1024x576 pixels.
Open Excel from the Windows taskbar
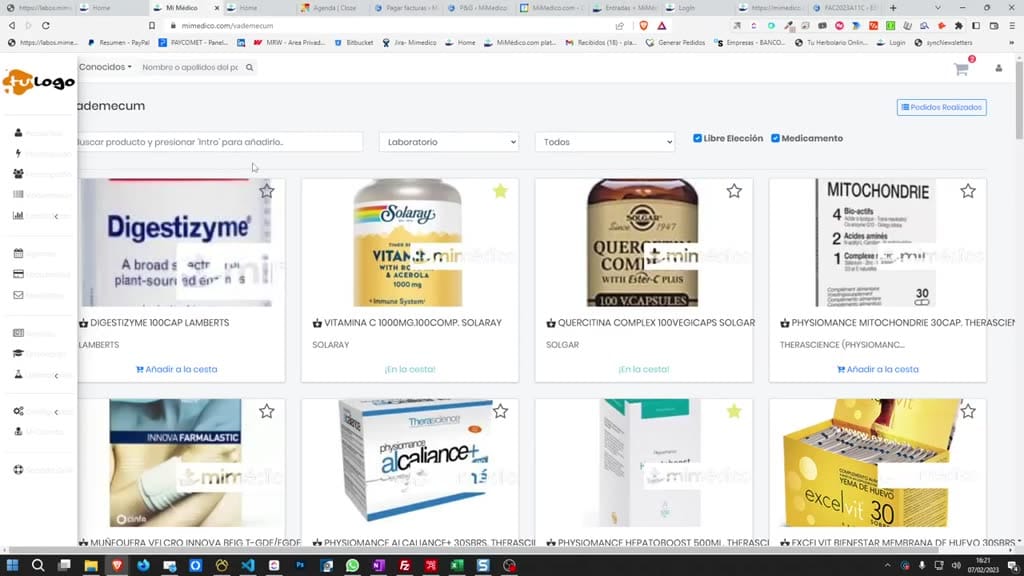point(457,565)
